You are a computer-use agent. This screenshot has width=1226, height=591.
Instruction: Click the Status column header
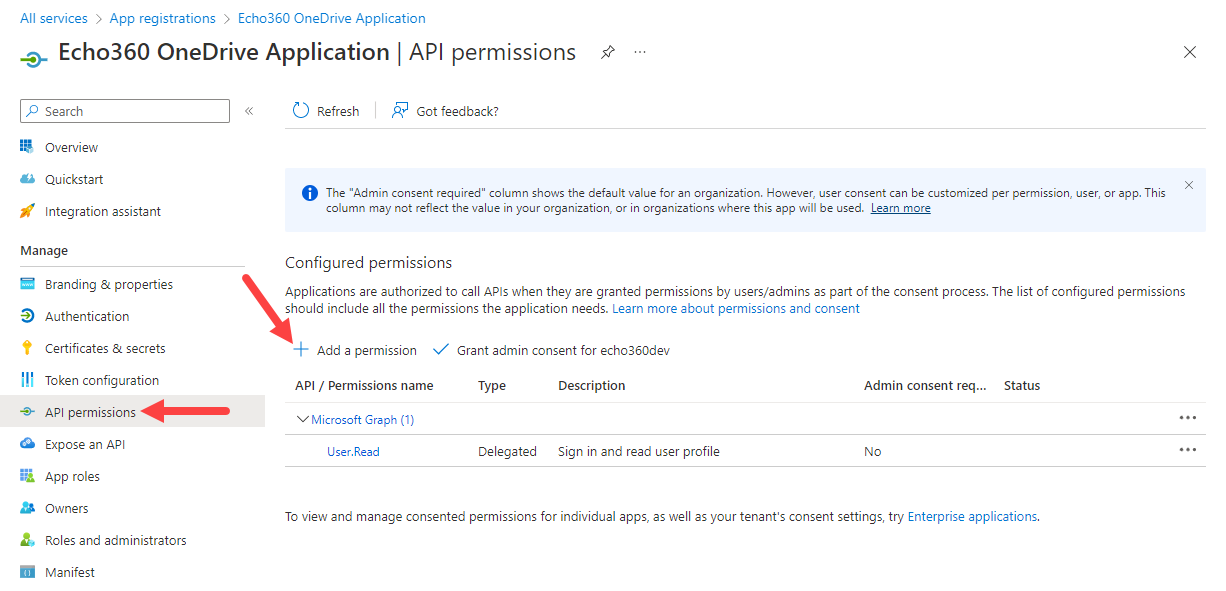[1022, 385]
